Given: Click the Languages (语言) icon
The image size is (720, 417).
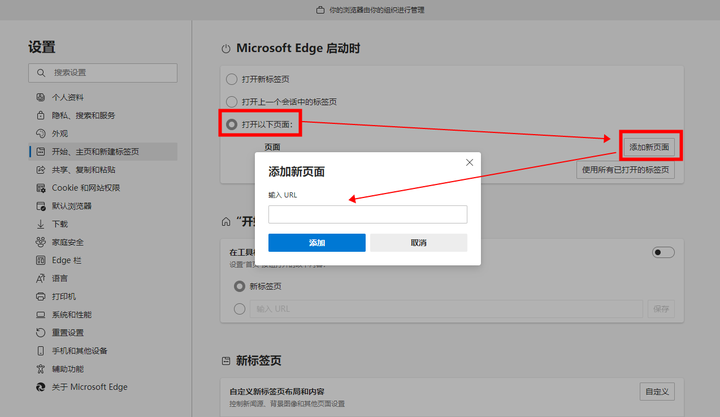Looking at the screenshot, I should pos(40,278).
